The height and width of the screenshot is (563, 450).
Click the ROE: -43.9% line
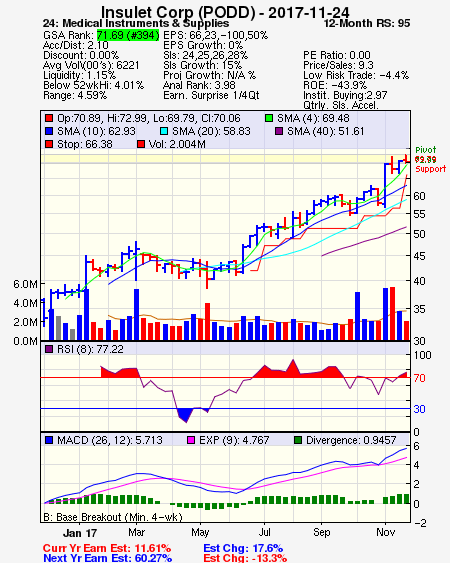pos(335,85)
